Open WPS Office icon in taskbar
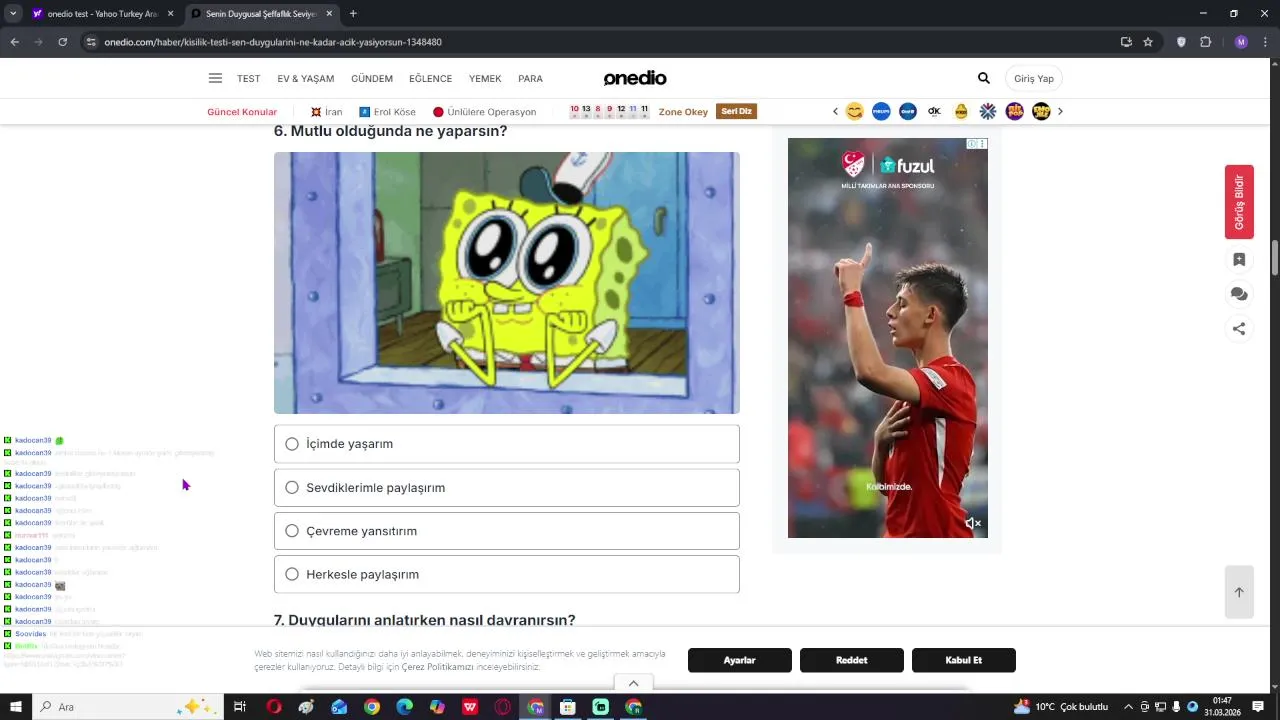Viewport: 1280px width, 720px height. point(470,707)
